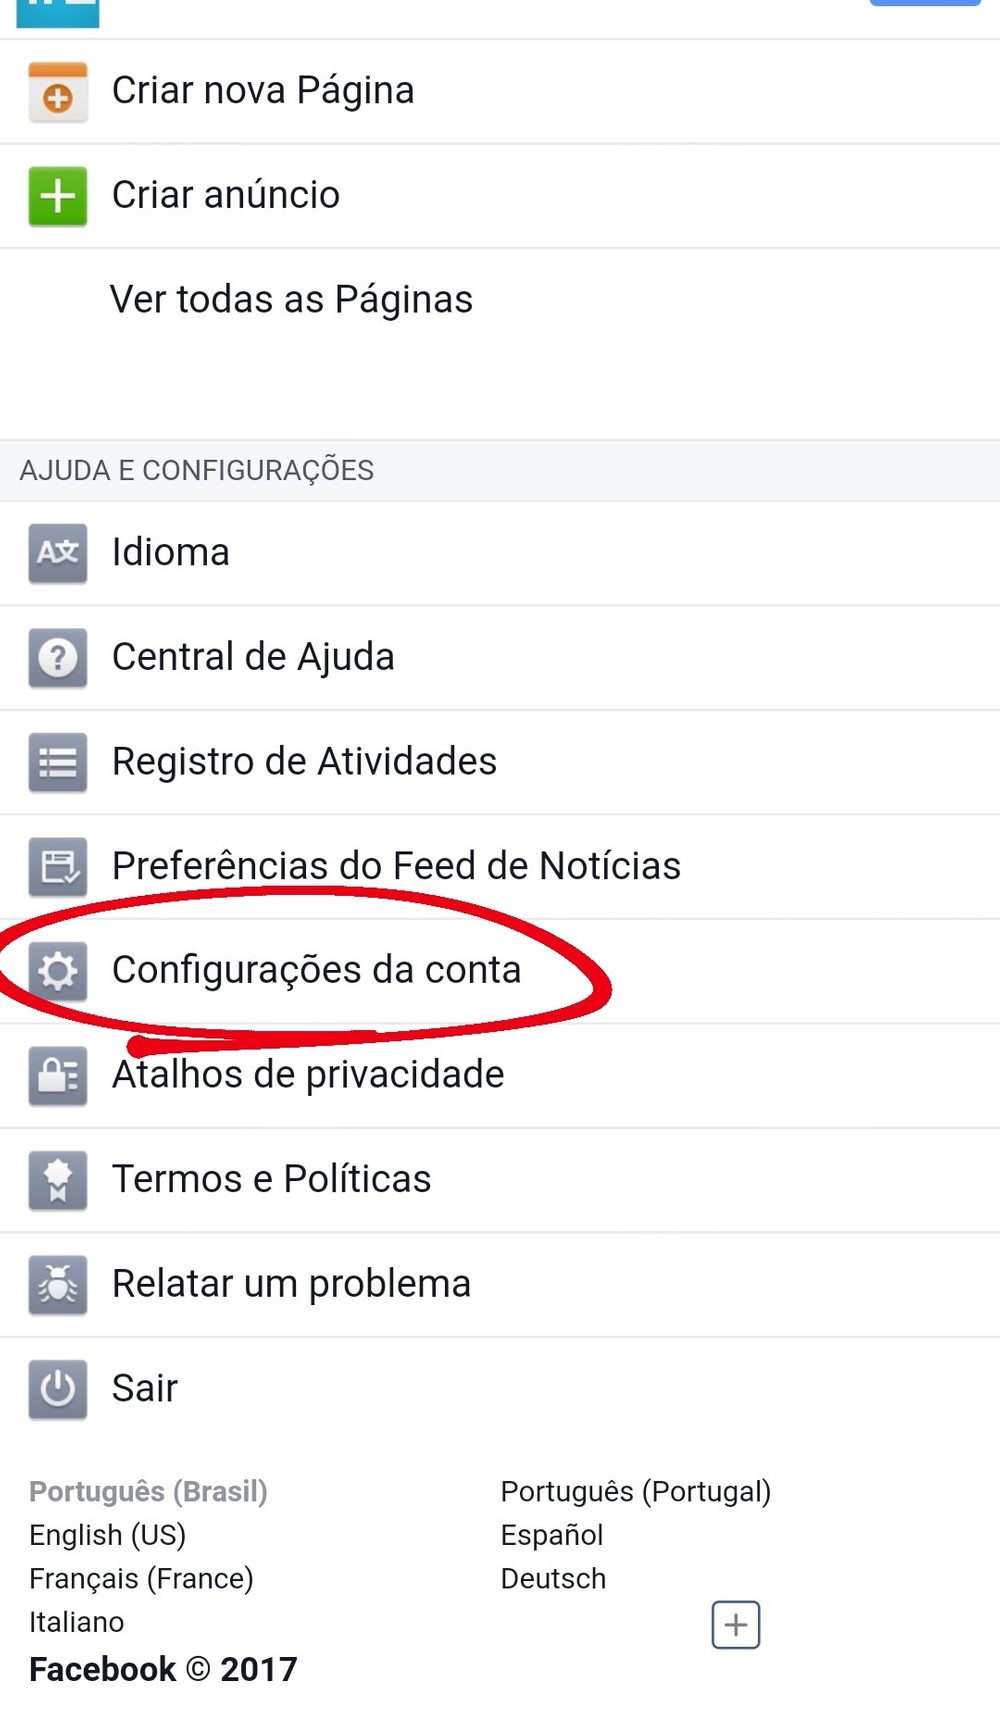Open Ver todas as Páginas

[291, 299]
